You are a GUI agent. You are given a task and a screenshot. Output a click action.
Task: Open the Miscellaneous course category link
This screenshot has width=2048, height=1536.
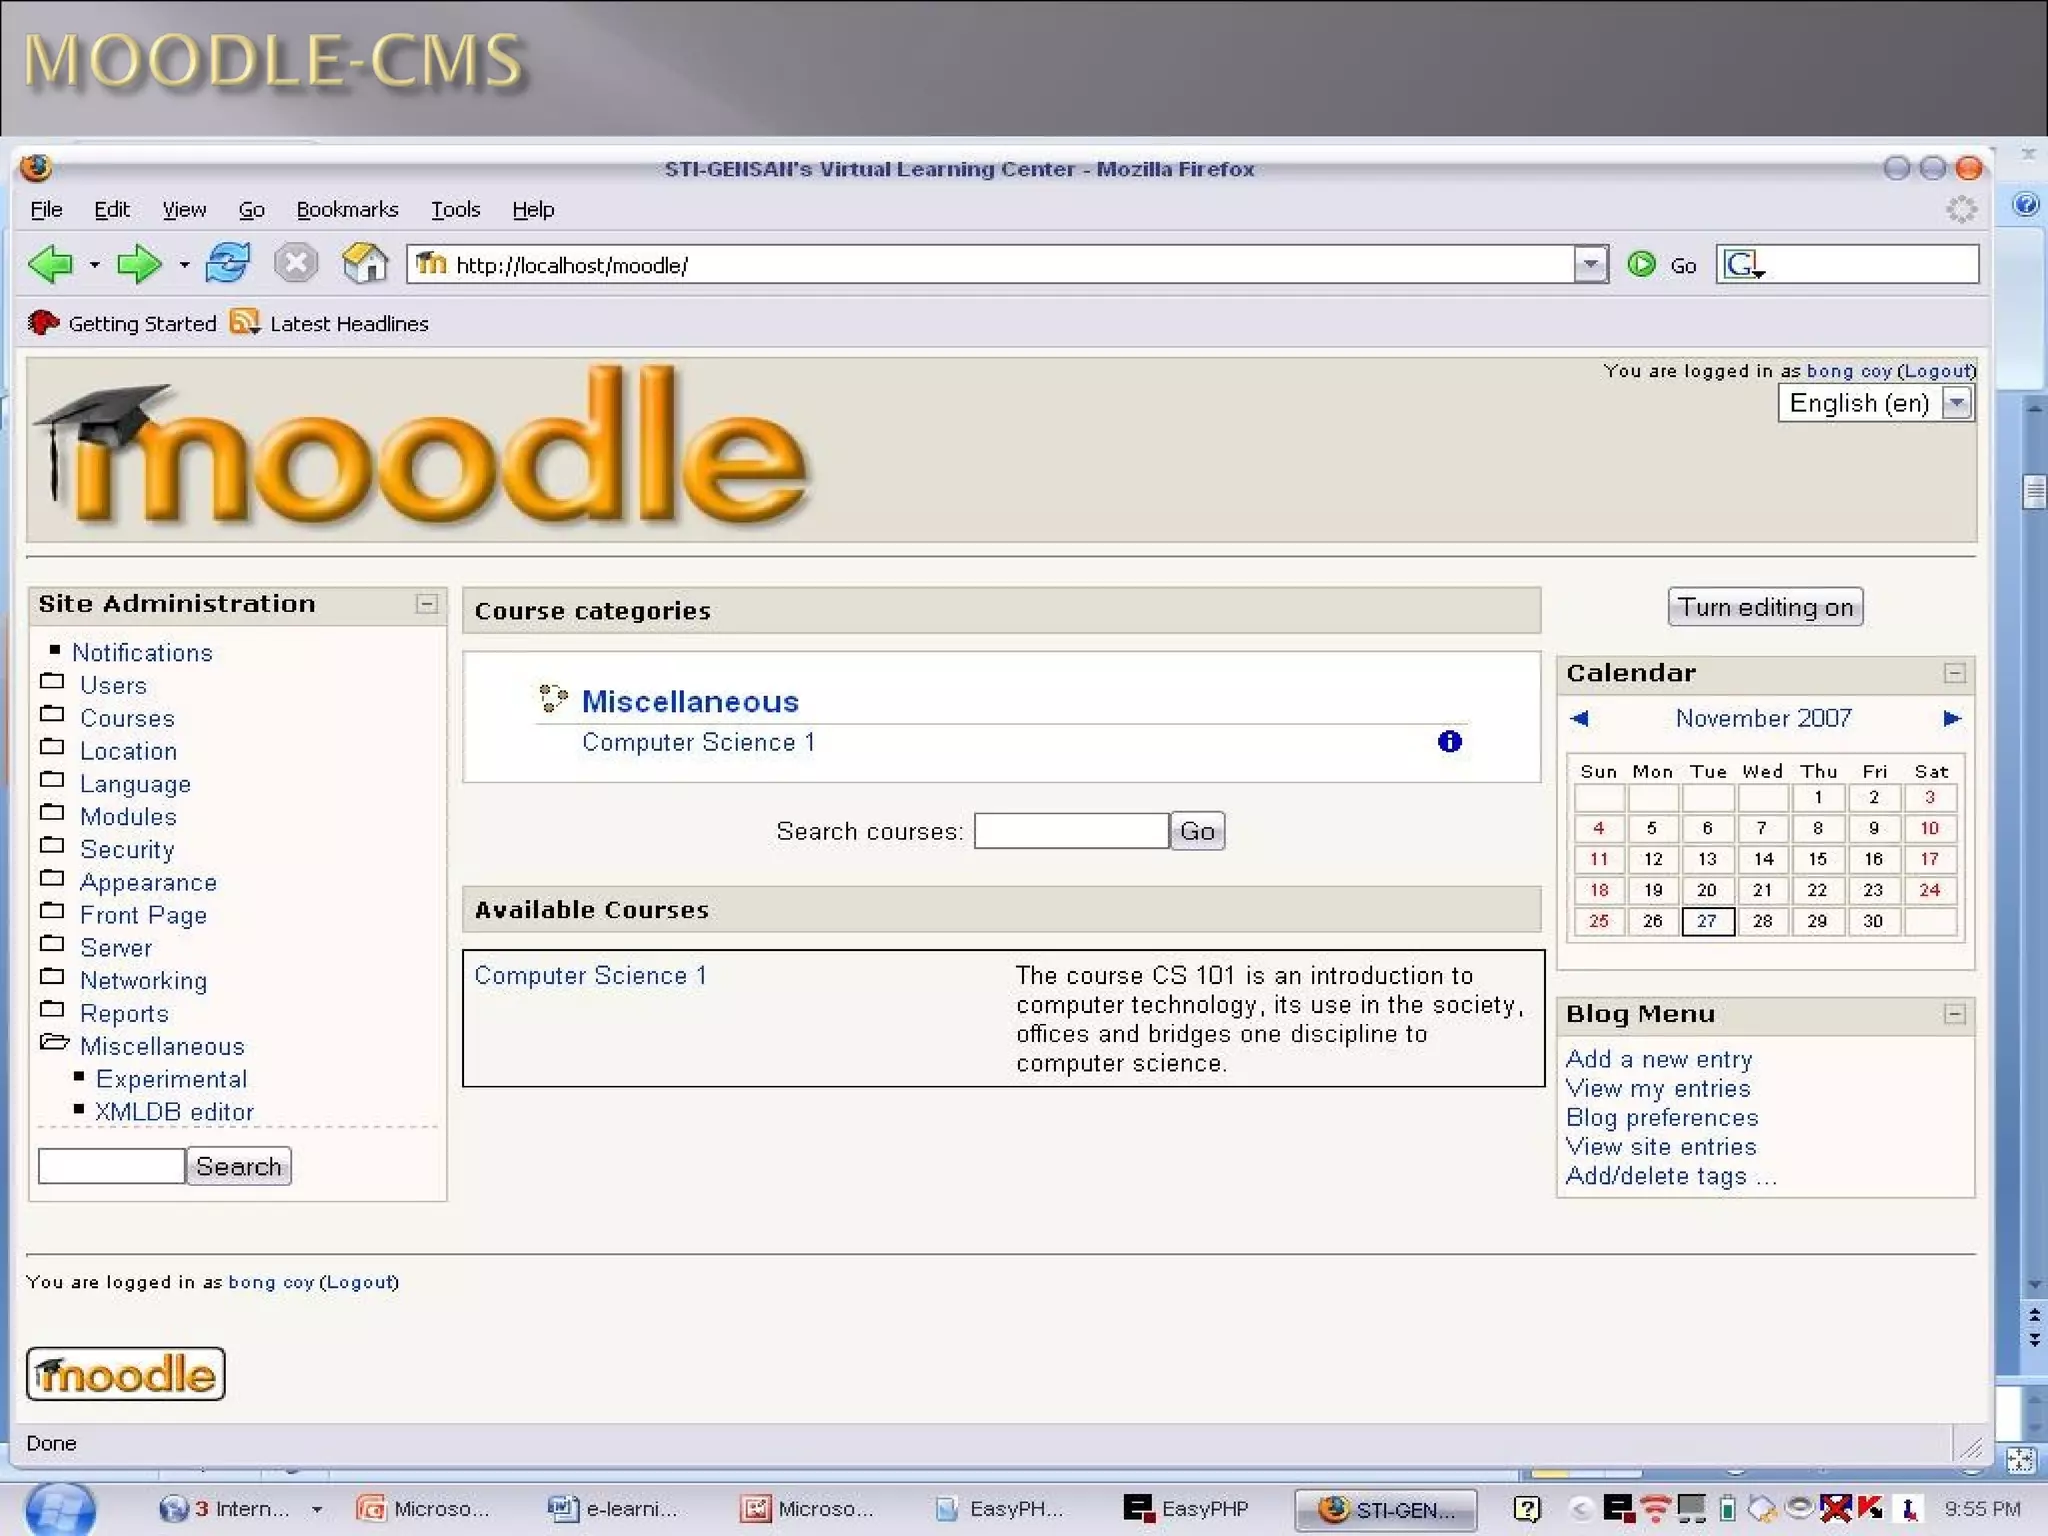[x=690, y=701]
